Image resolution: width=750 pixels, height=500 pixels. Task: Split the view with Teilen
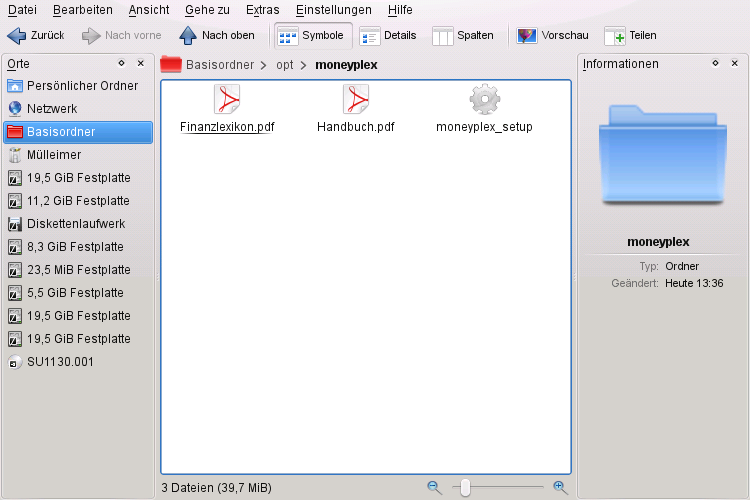[x=630, y=35]
